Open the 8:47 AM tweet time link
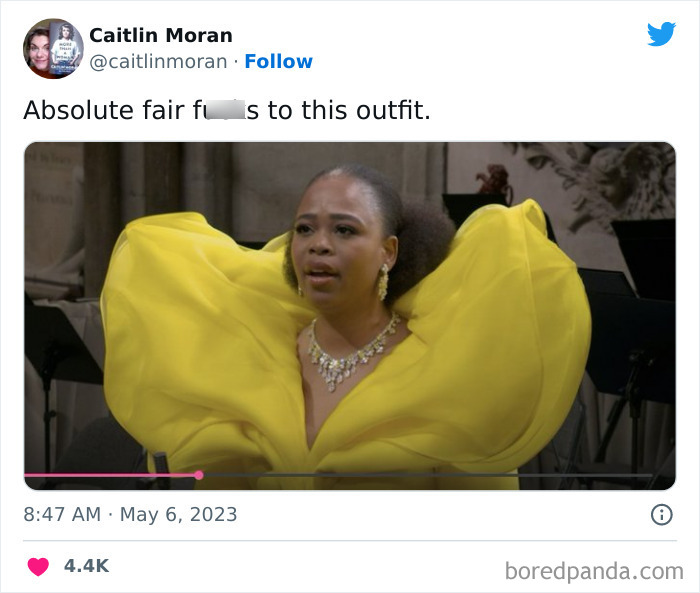This screenshot has height=593, width=700. pos(62,514)
